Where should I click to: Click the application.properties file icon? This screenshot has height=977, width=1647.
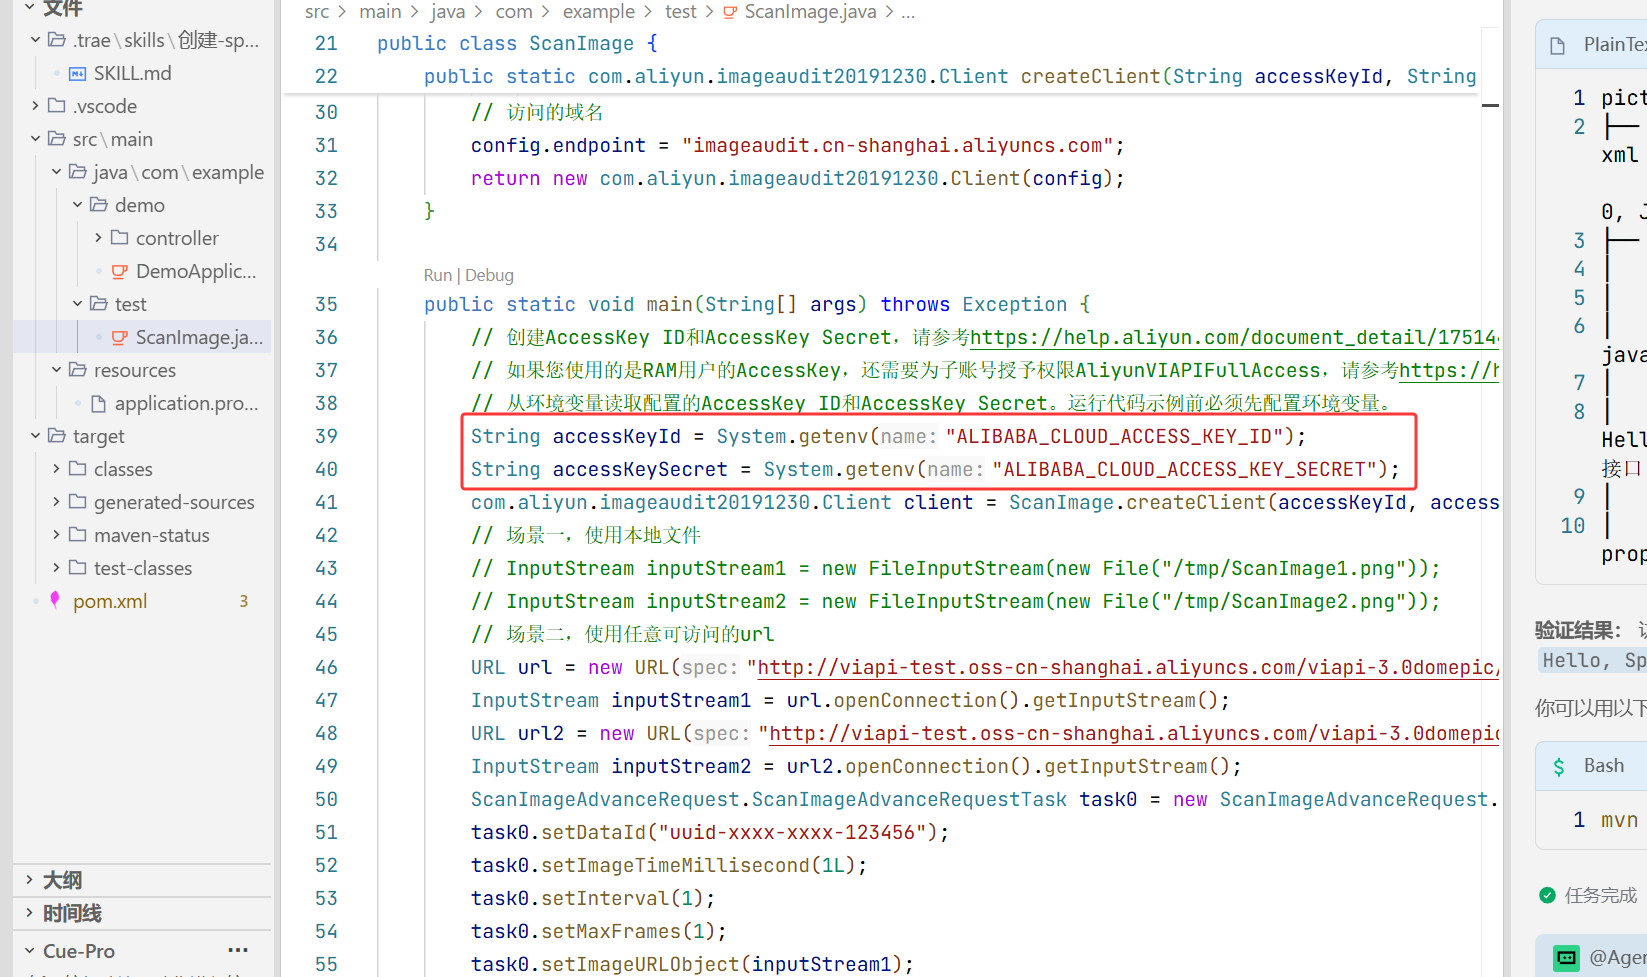pos(98,403)
